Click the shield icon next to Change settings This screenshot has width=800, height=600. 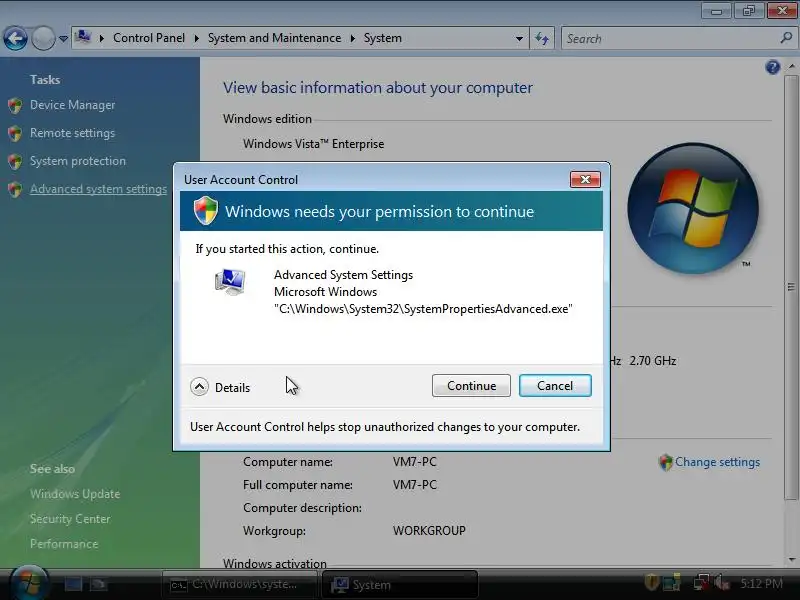pos(666,462)
